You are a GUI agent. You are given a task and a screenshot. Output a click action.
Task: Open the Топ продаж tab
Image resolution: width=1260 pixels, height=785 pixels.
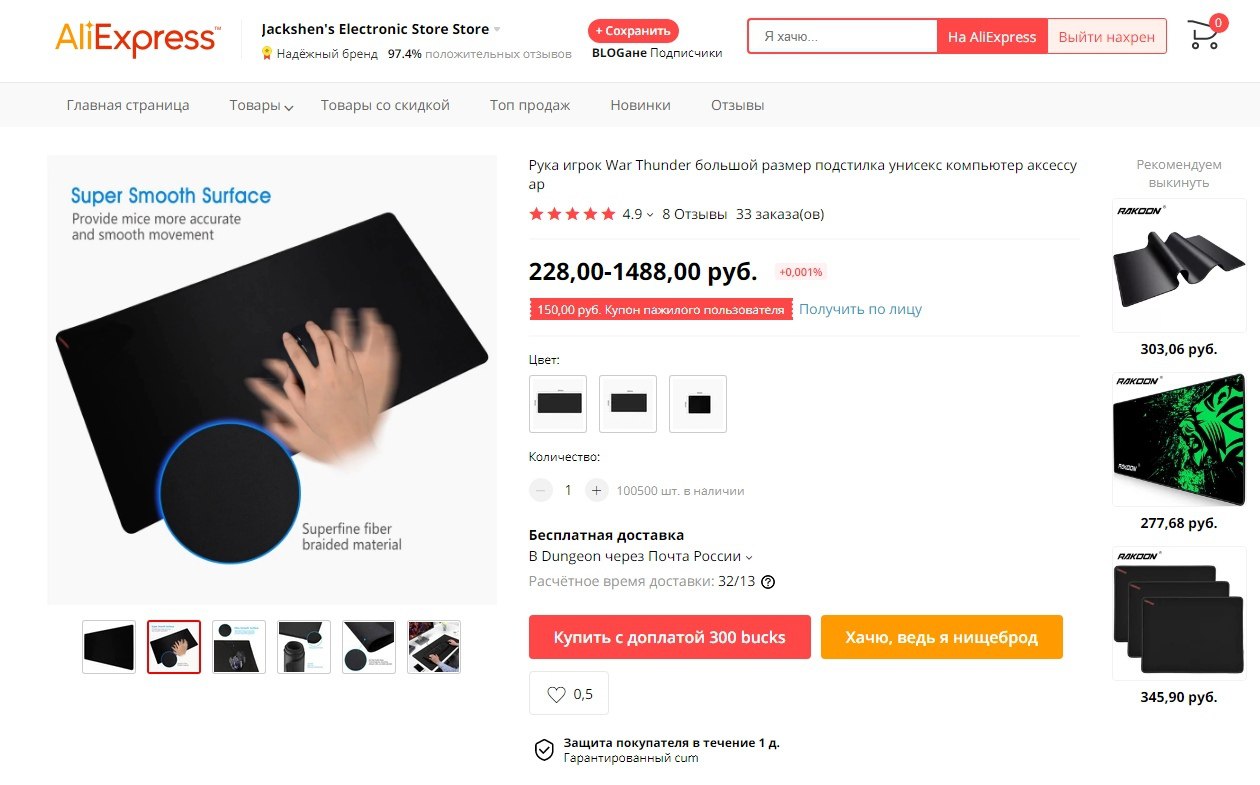click(530, 105)
